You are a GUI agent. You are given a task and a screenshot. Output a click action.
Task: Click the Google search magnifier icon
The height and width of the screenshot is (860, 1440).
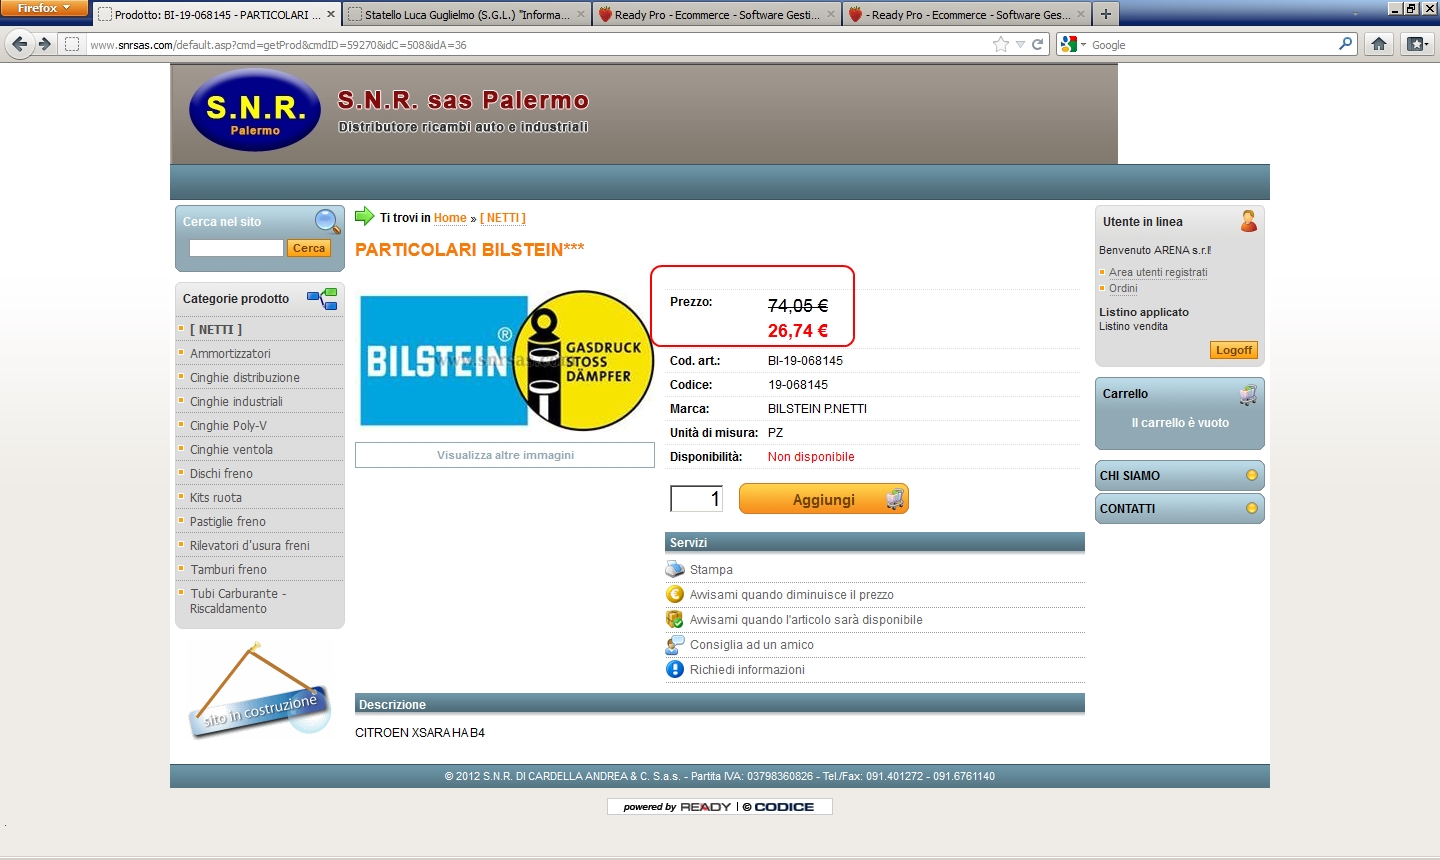click(x=1345, y=44)
